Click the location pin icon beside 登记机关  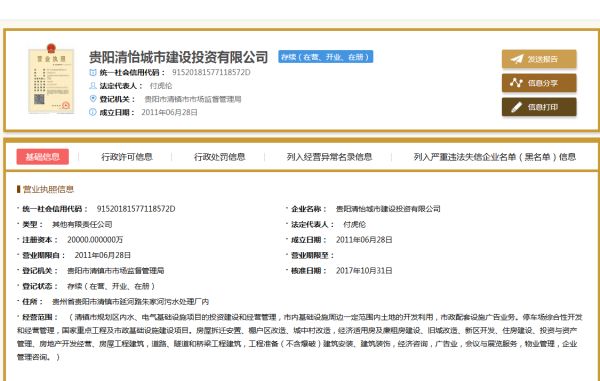(93, 99)
